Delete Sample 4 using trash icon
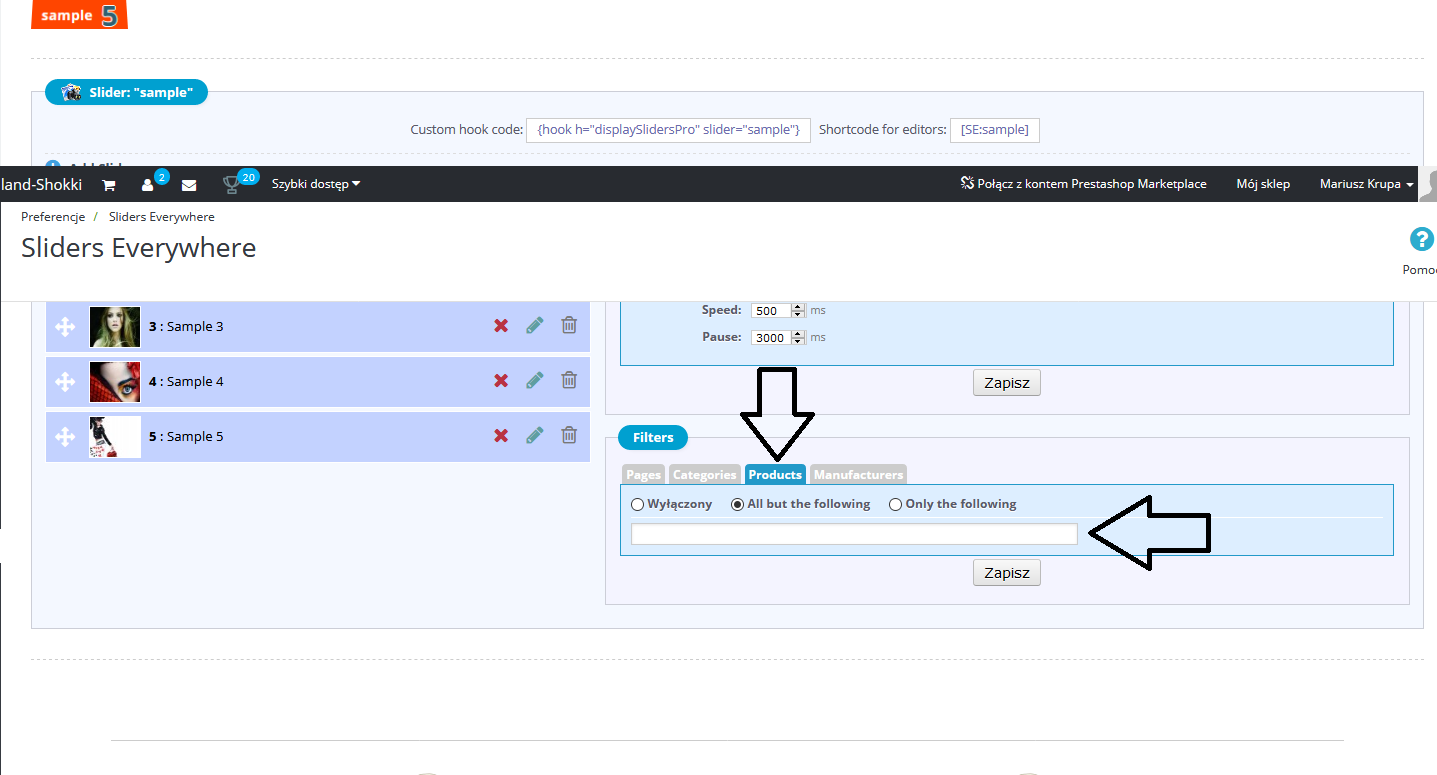 tap(569, 380)
